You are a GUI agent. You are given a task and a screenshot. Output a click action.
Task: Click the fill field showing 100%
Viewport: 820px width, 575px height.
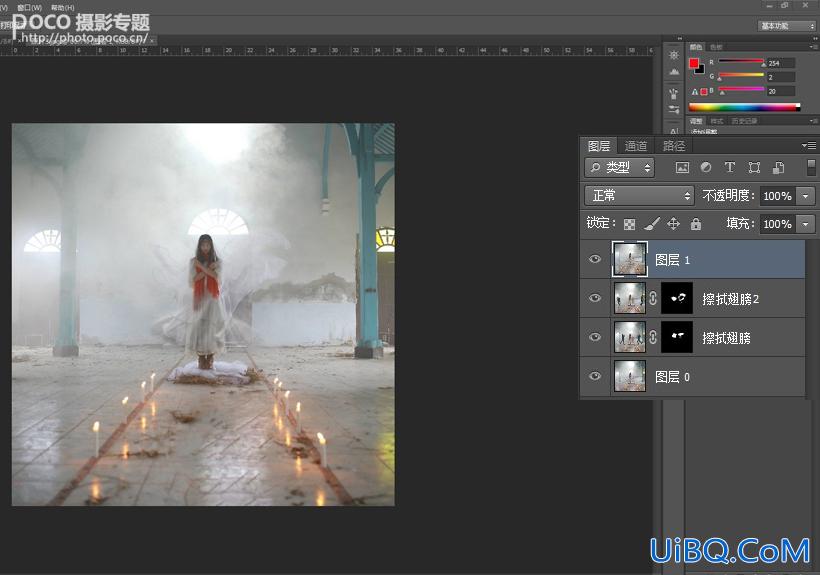(x=778, y=224)
